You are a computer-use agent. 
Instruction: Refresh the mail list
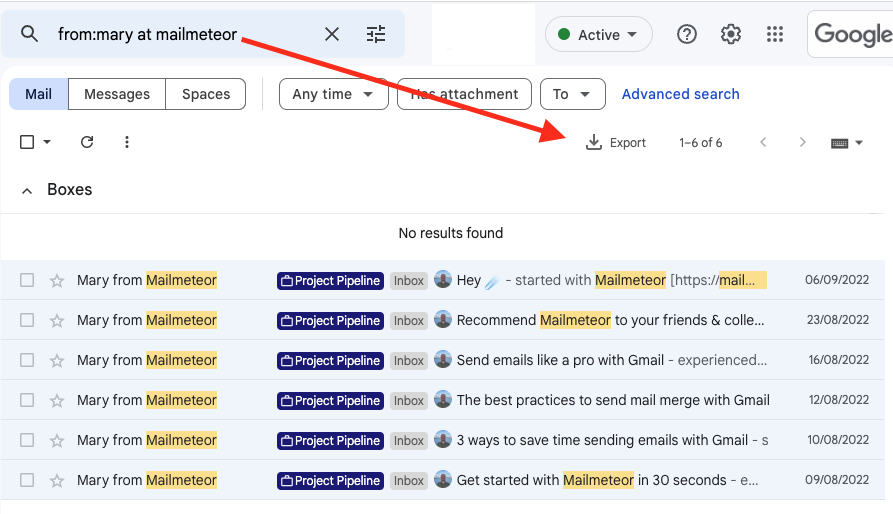click(87, 142)
